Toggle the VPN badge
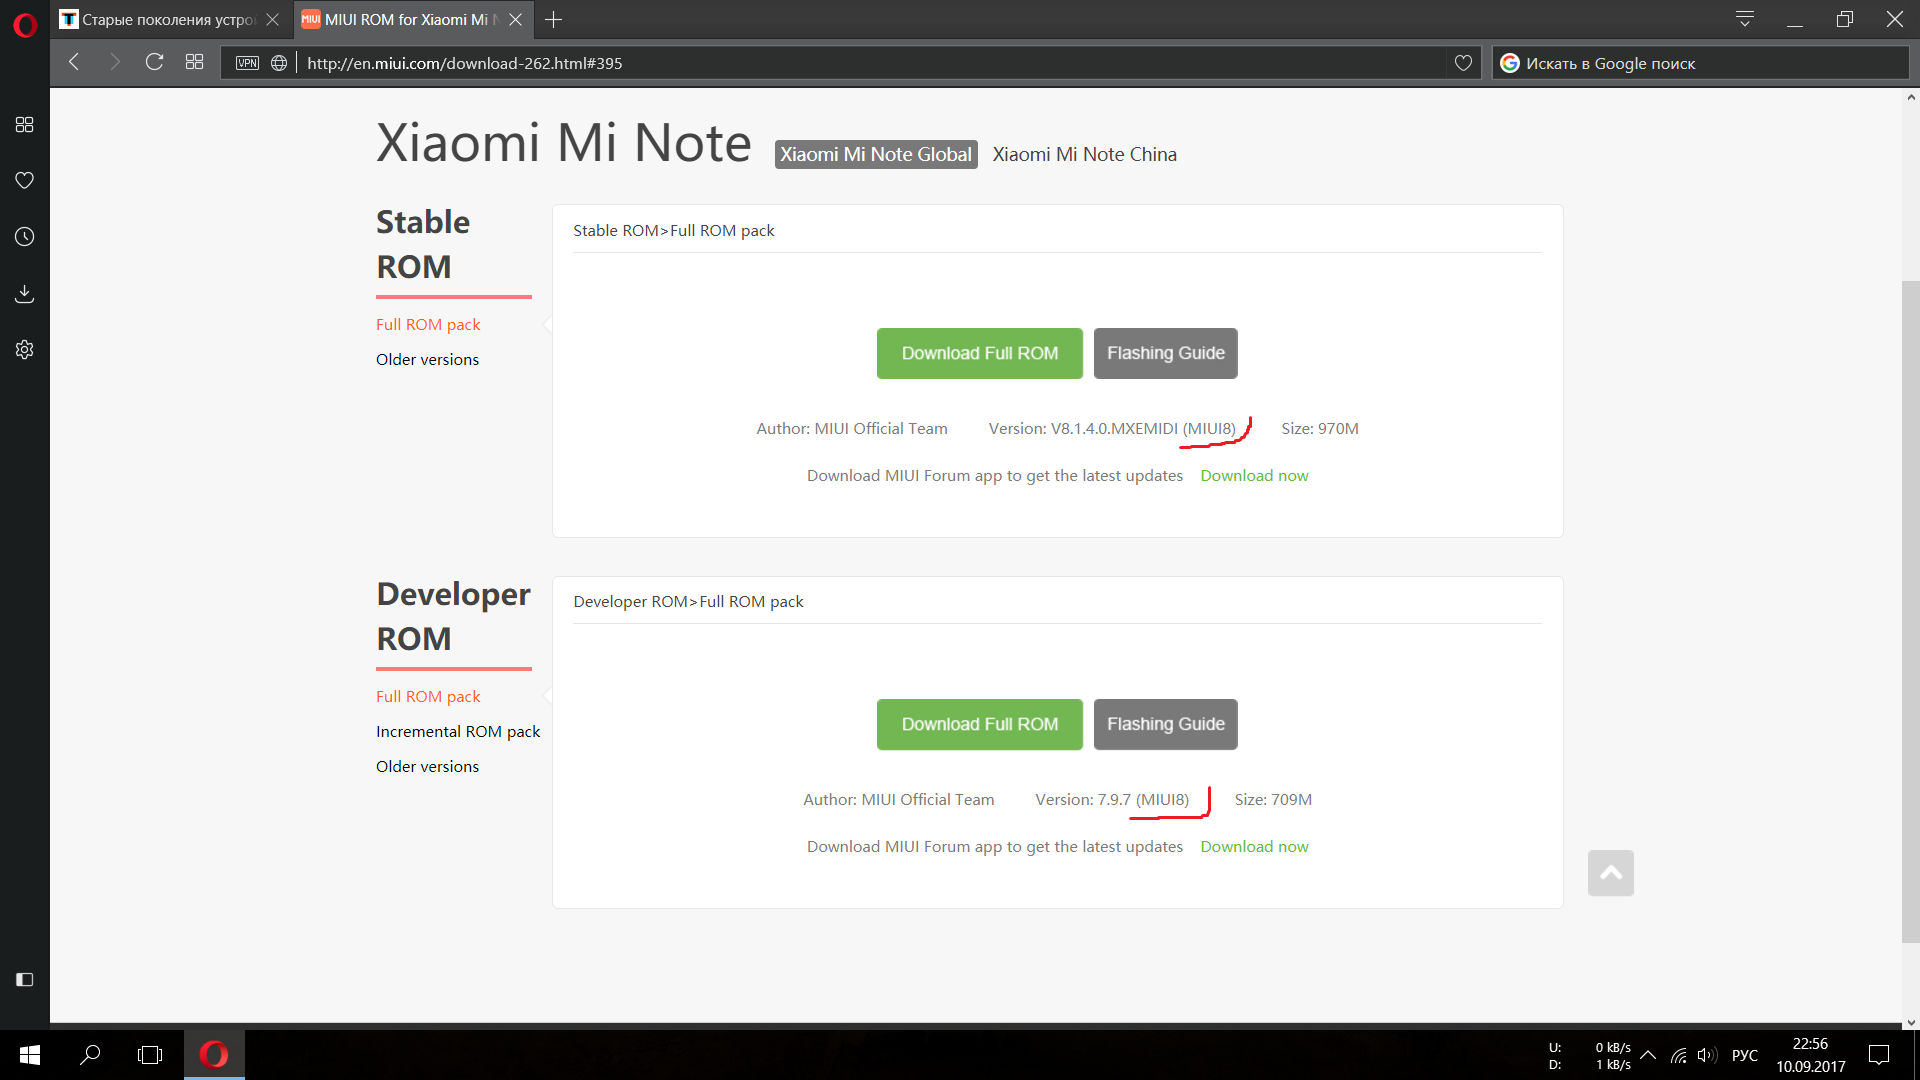Viewport: 1920px width, 1080px height. (247, 63)
